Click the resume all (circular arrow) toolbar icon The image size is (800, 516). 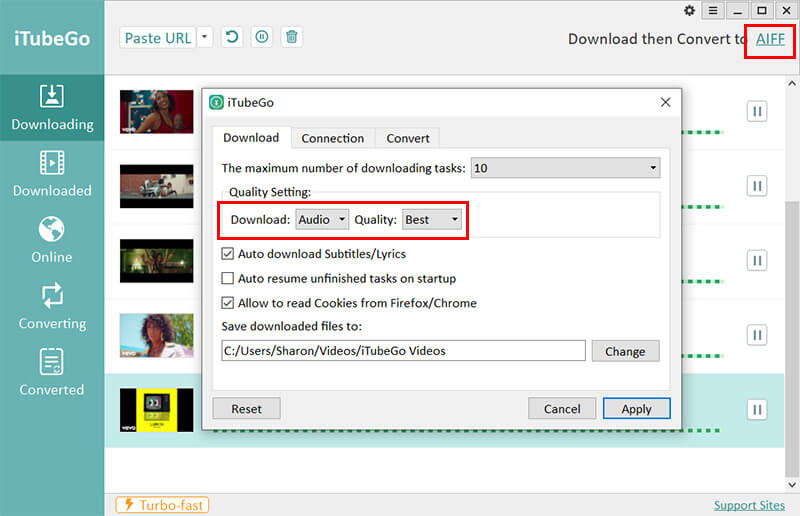232,37
